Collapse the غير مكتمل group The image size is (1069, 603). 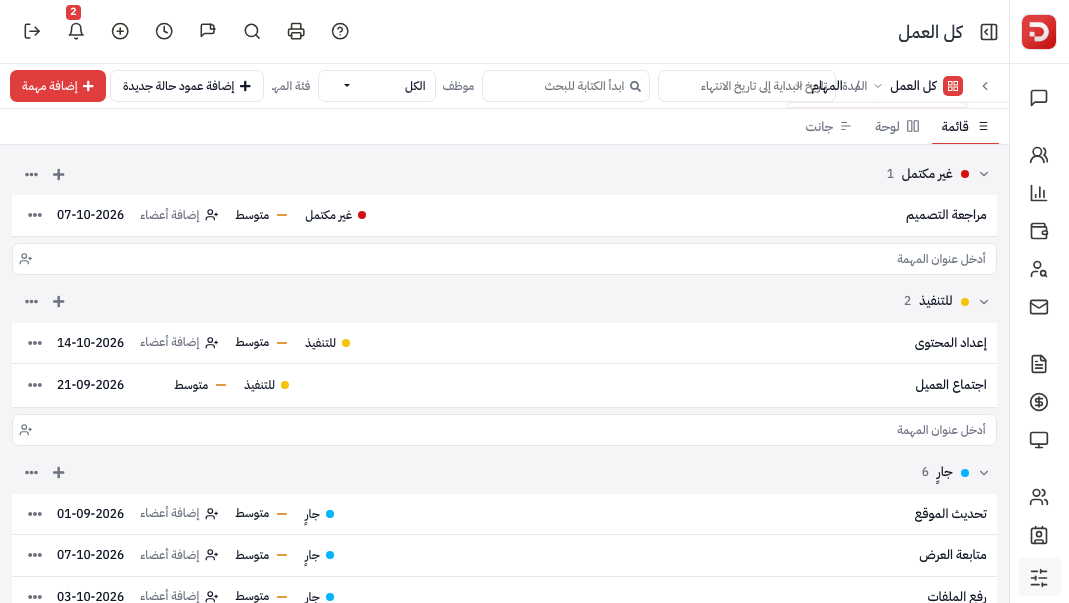pos(984,174)
